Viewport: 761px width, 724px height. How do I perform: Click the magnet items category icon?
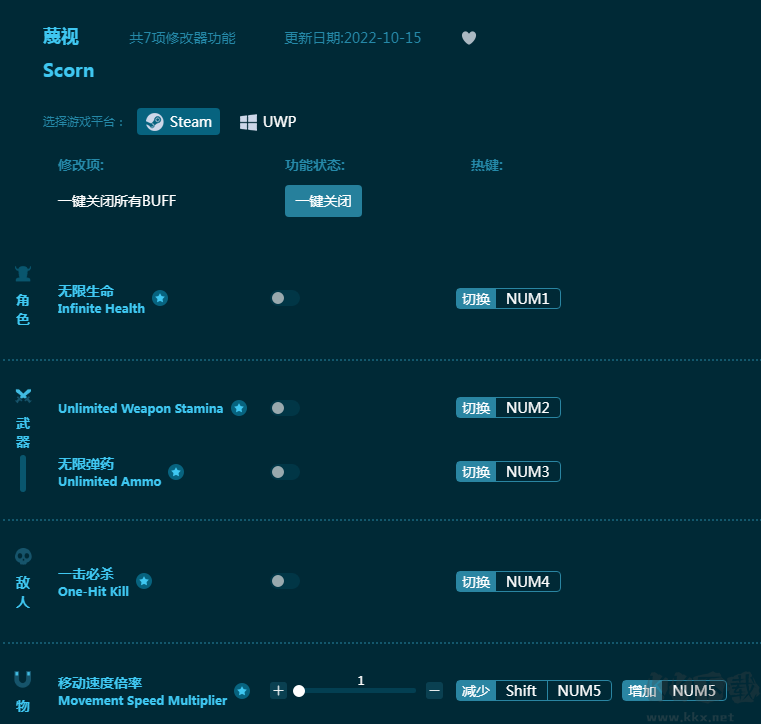pos(23,679)
